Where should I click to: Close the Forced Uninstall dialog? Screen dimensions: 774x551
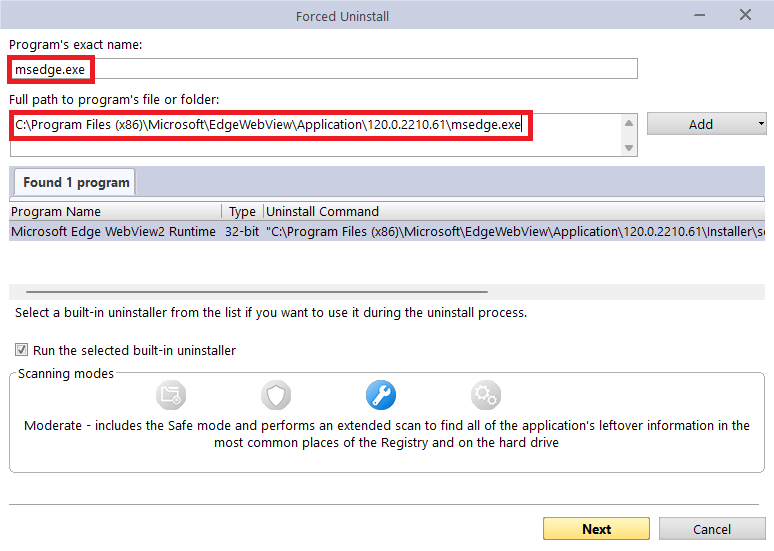pos(745,16)
